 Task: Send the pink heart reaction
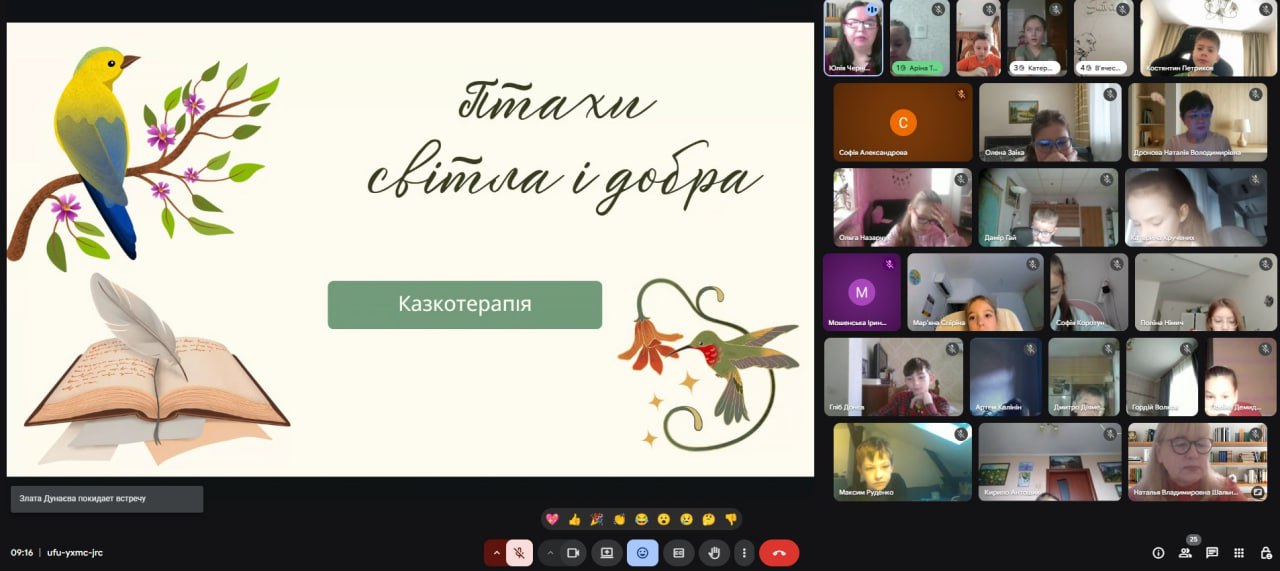[552, 519]
